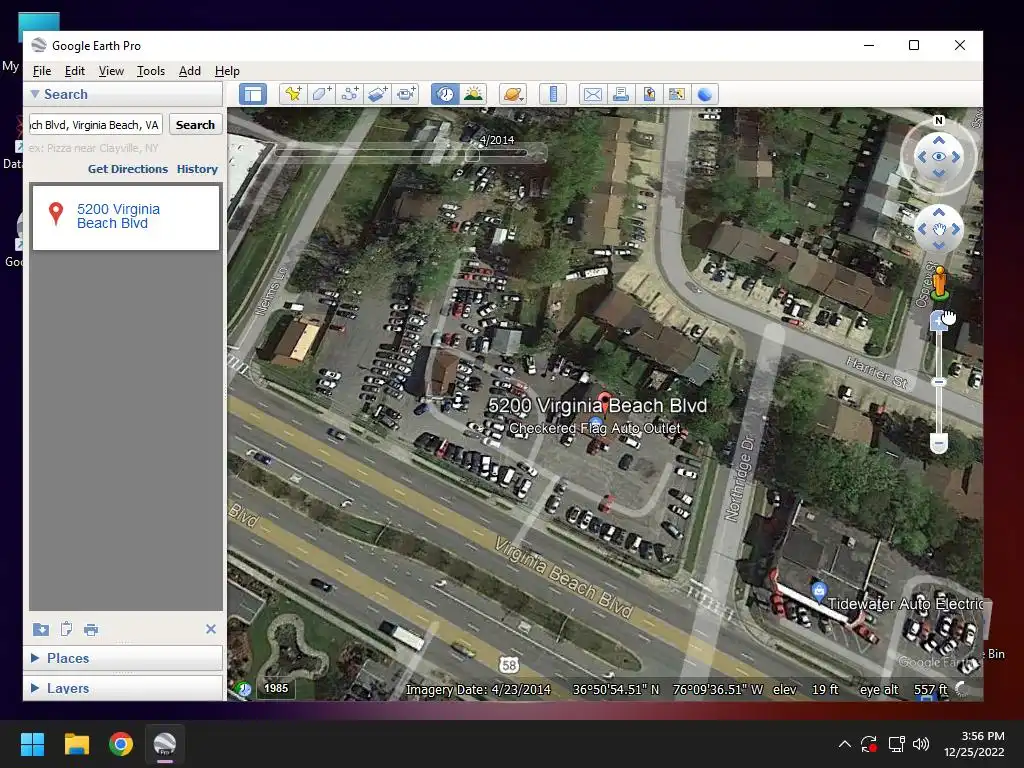
Task: Open search History link
Action: coord(197,168)
